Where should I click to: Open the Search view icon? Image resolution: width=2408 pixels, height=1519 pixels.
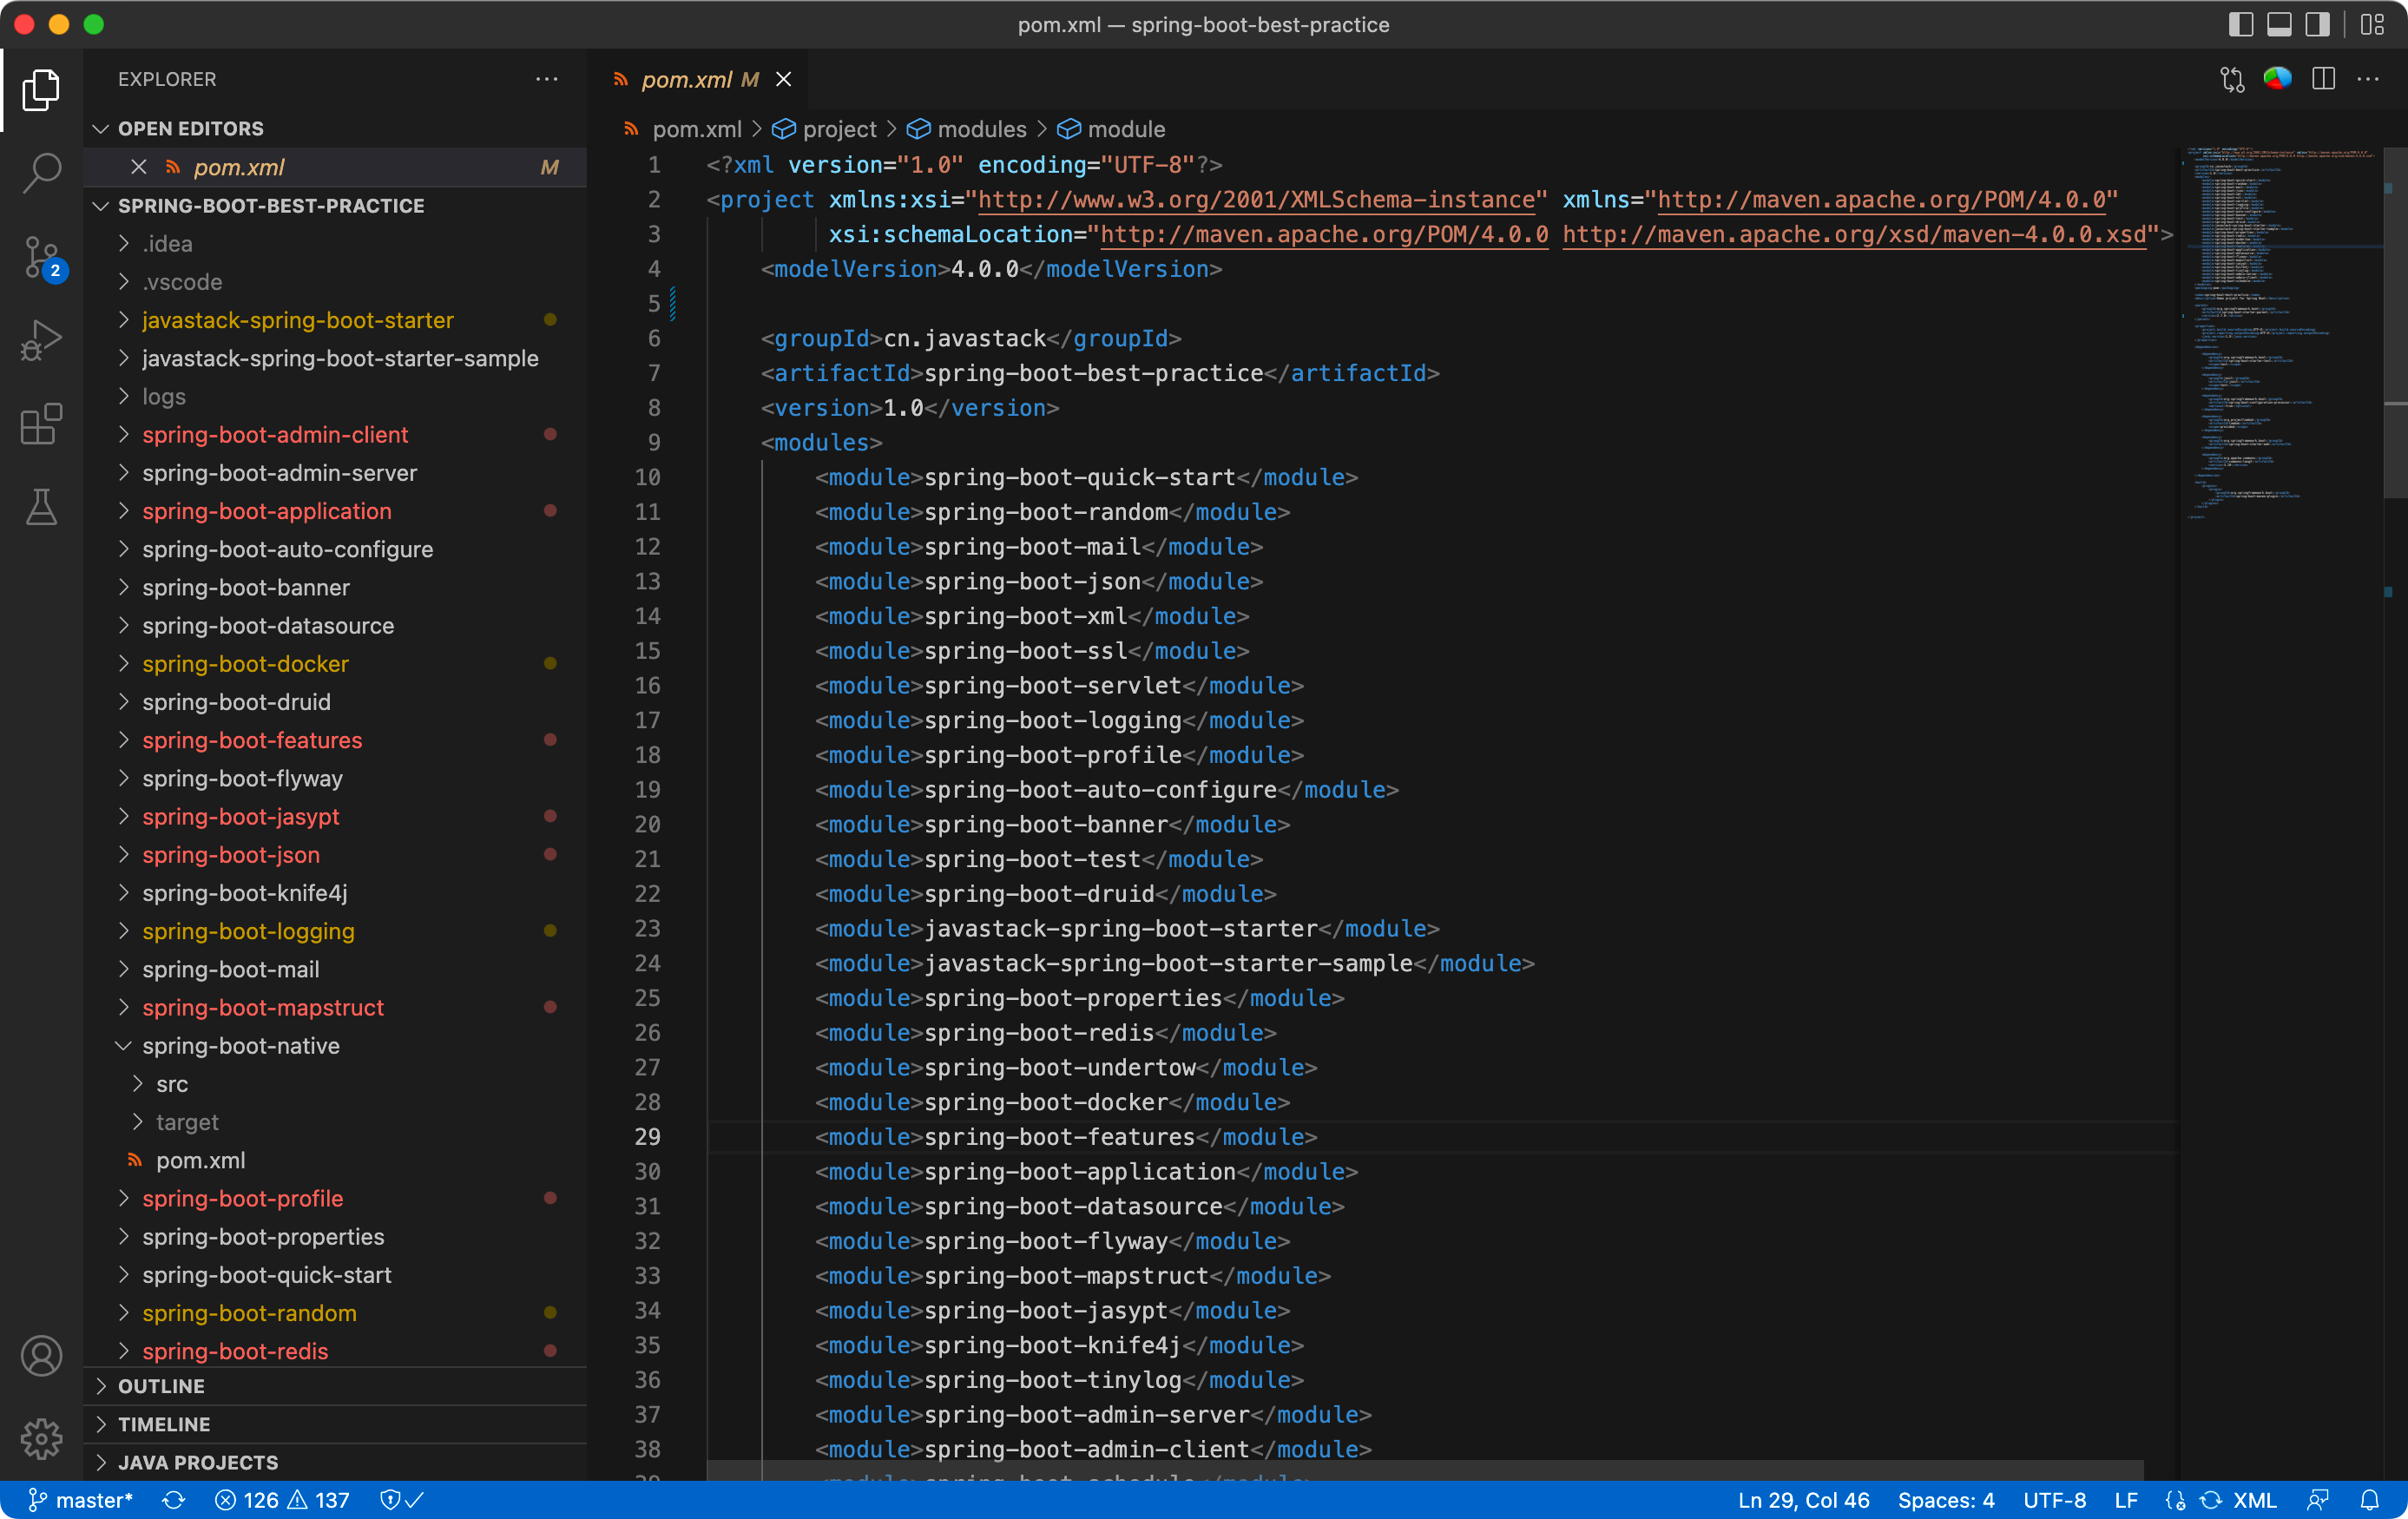(41, 173)
